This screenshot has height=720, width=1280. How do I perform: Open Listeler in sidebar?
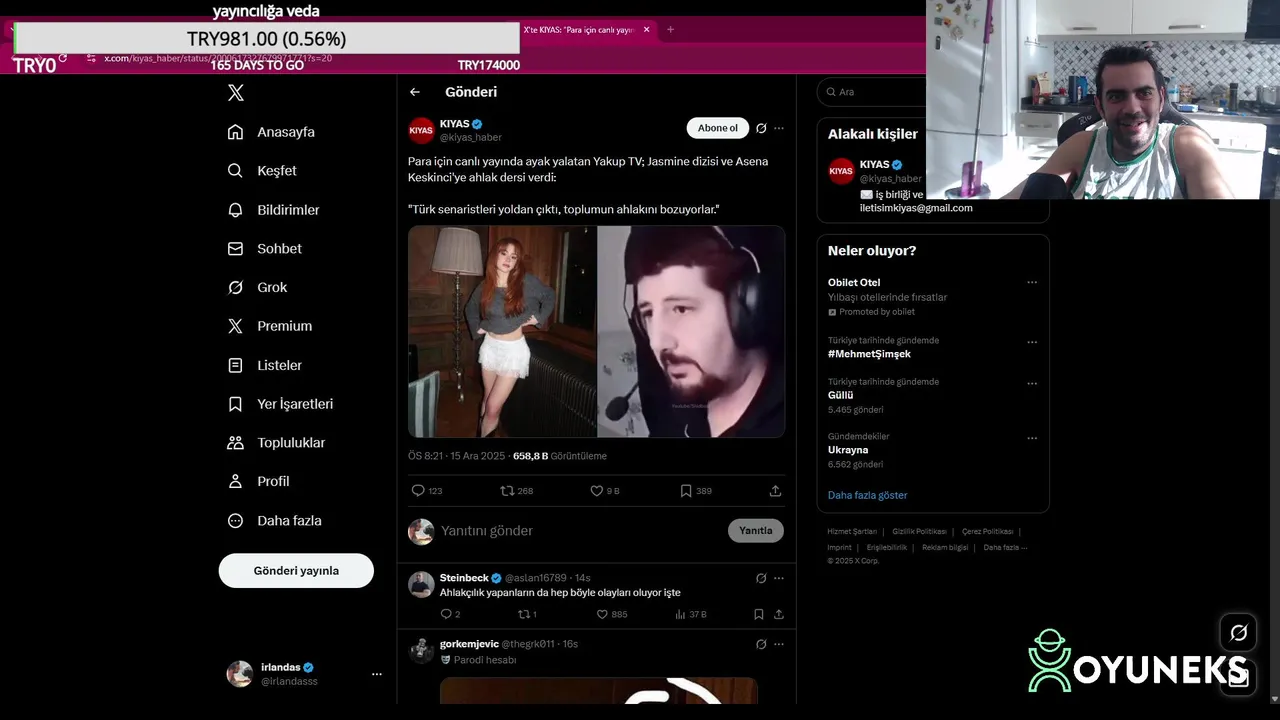tap(264, 366)
